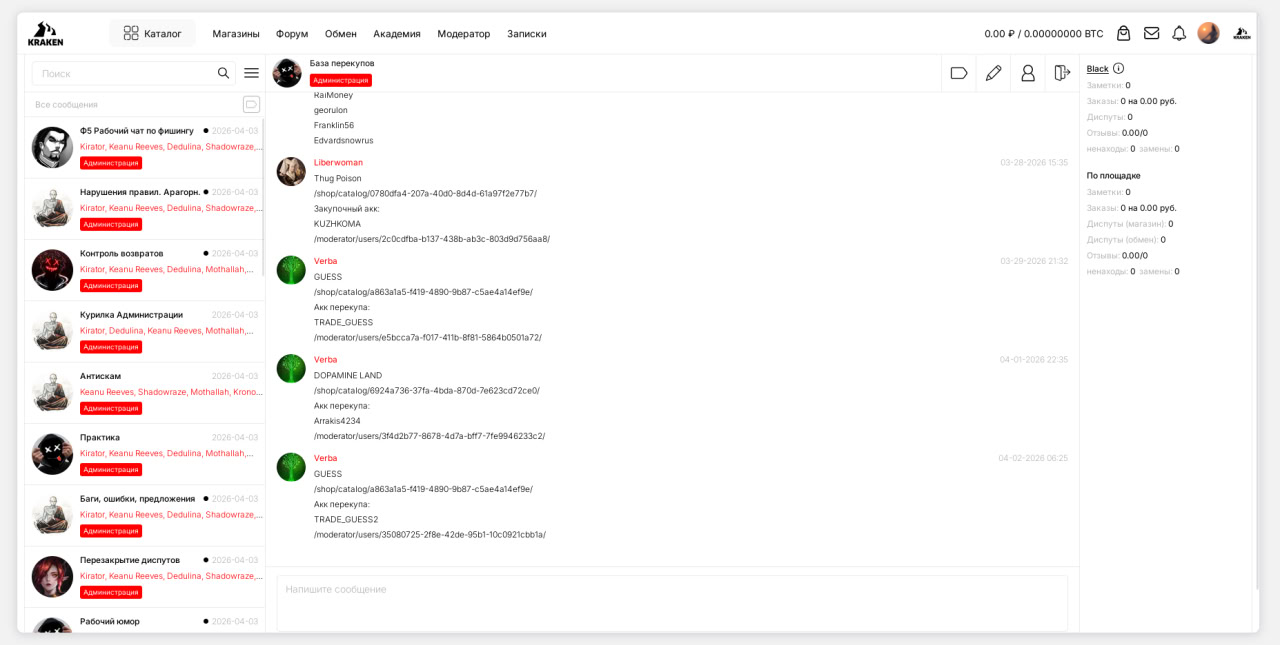This screenshot has width=1280, height=645.
Task: Click the notifications bell icon
Action: (1179, 33)
